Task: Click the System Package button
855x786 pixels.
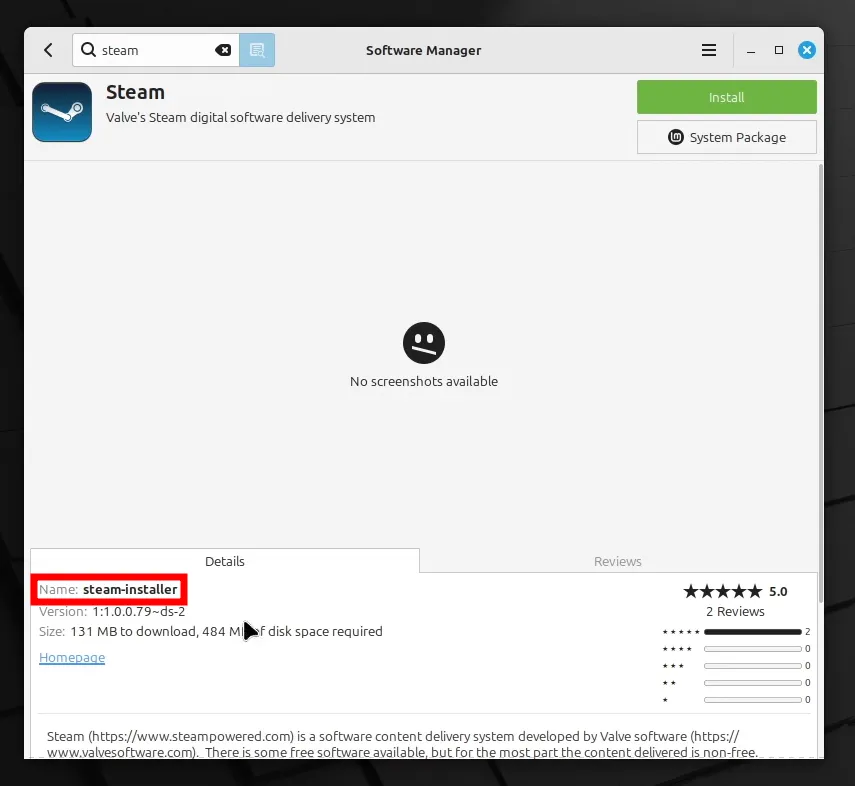Action: click(x=726, y=137)
